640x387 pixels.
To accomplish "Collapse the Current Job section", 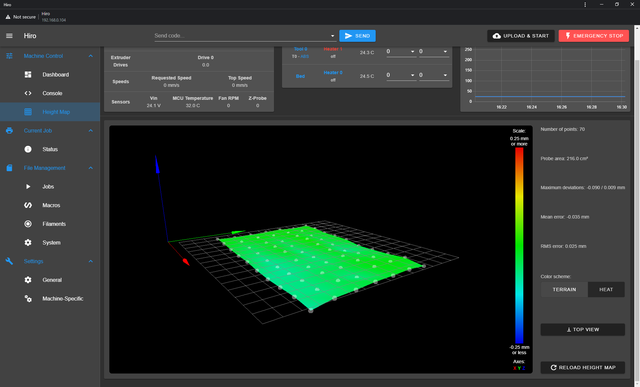I will tap(91, 131).
